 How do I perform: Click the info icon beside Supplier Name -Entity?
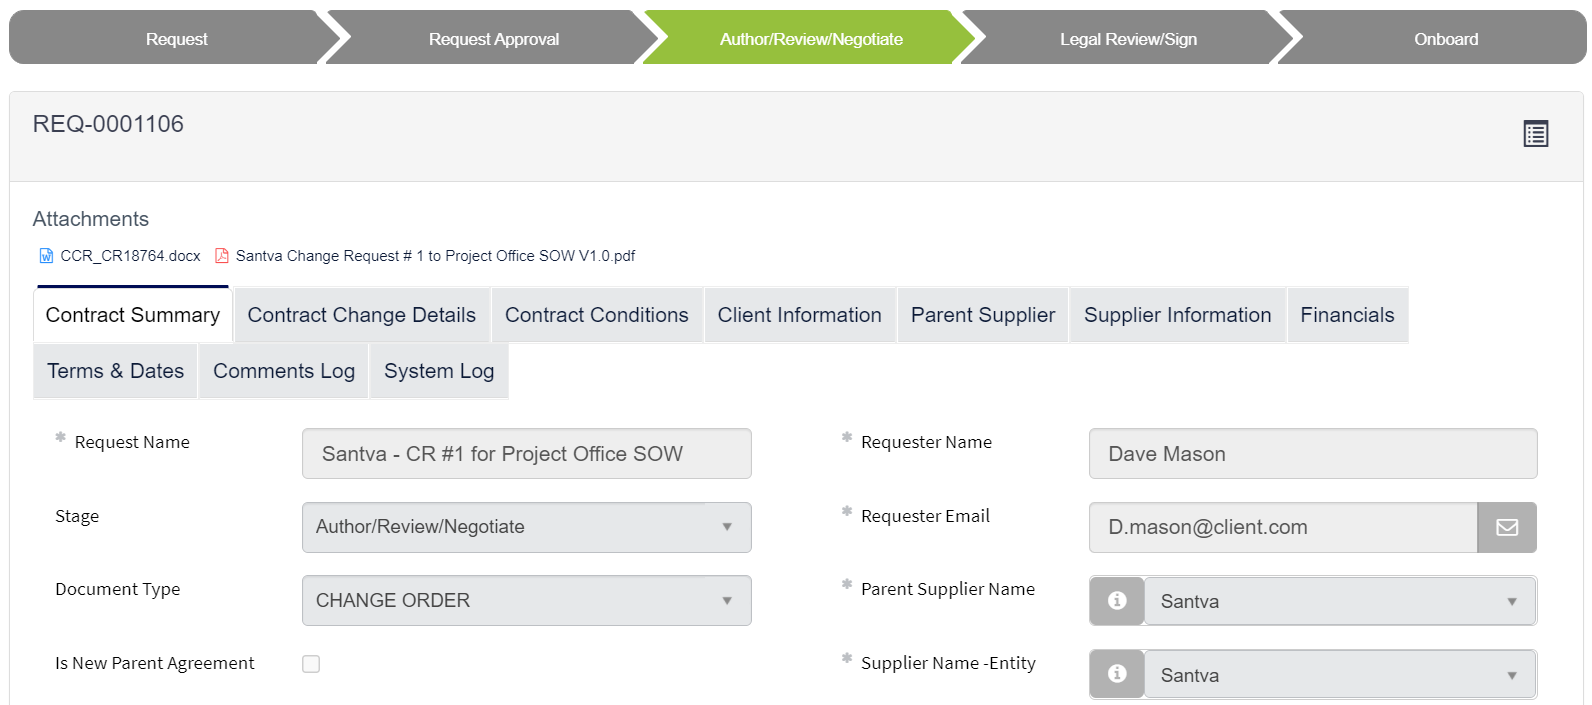tap(1116, 674)
